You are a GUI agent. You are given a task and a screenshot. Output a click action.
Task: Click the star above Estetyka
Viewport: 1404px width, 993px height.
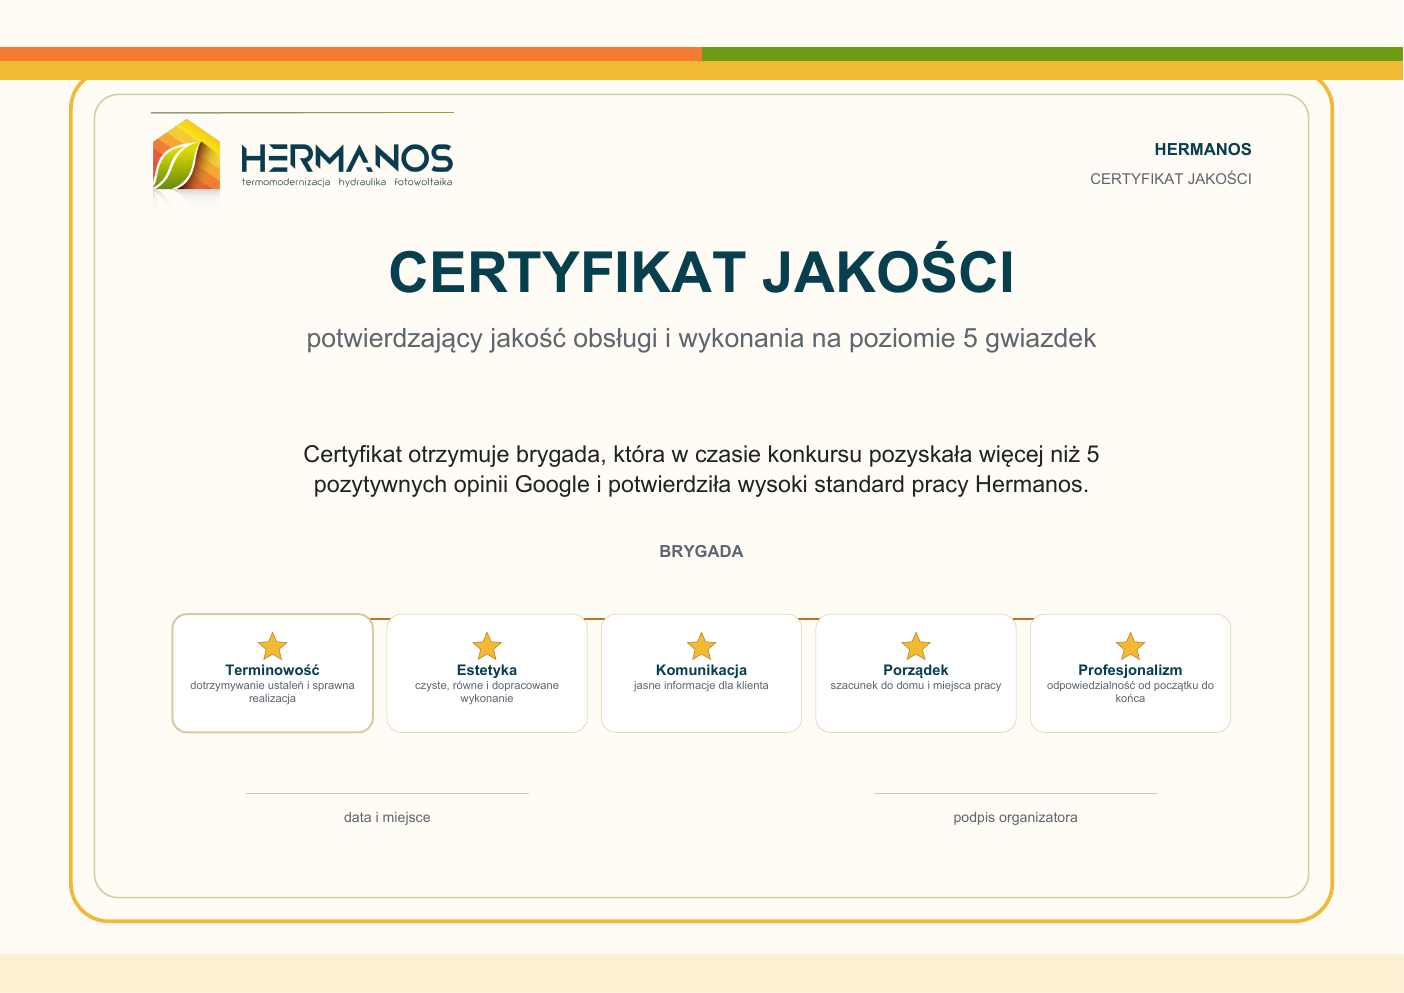click(x=487, y=646)
